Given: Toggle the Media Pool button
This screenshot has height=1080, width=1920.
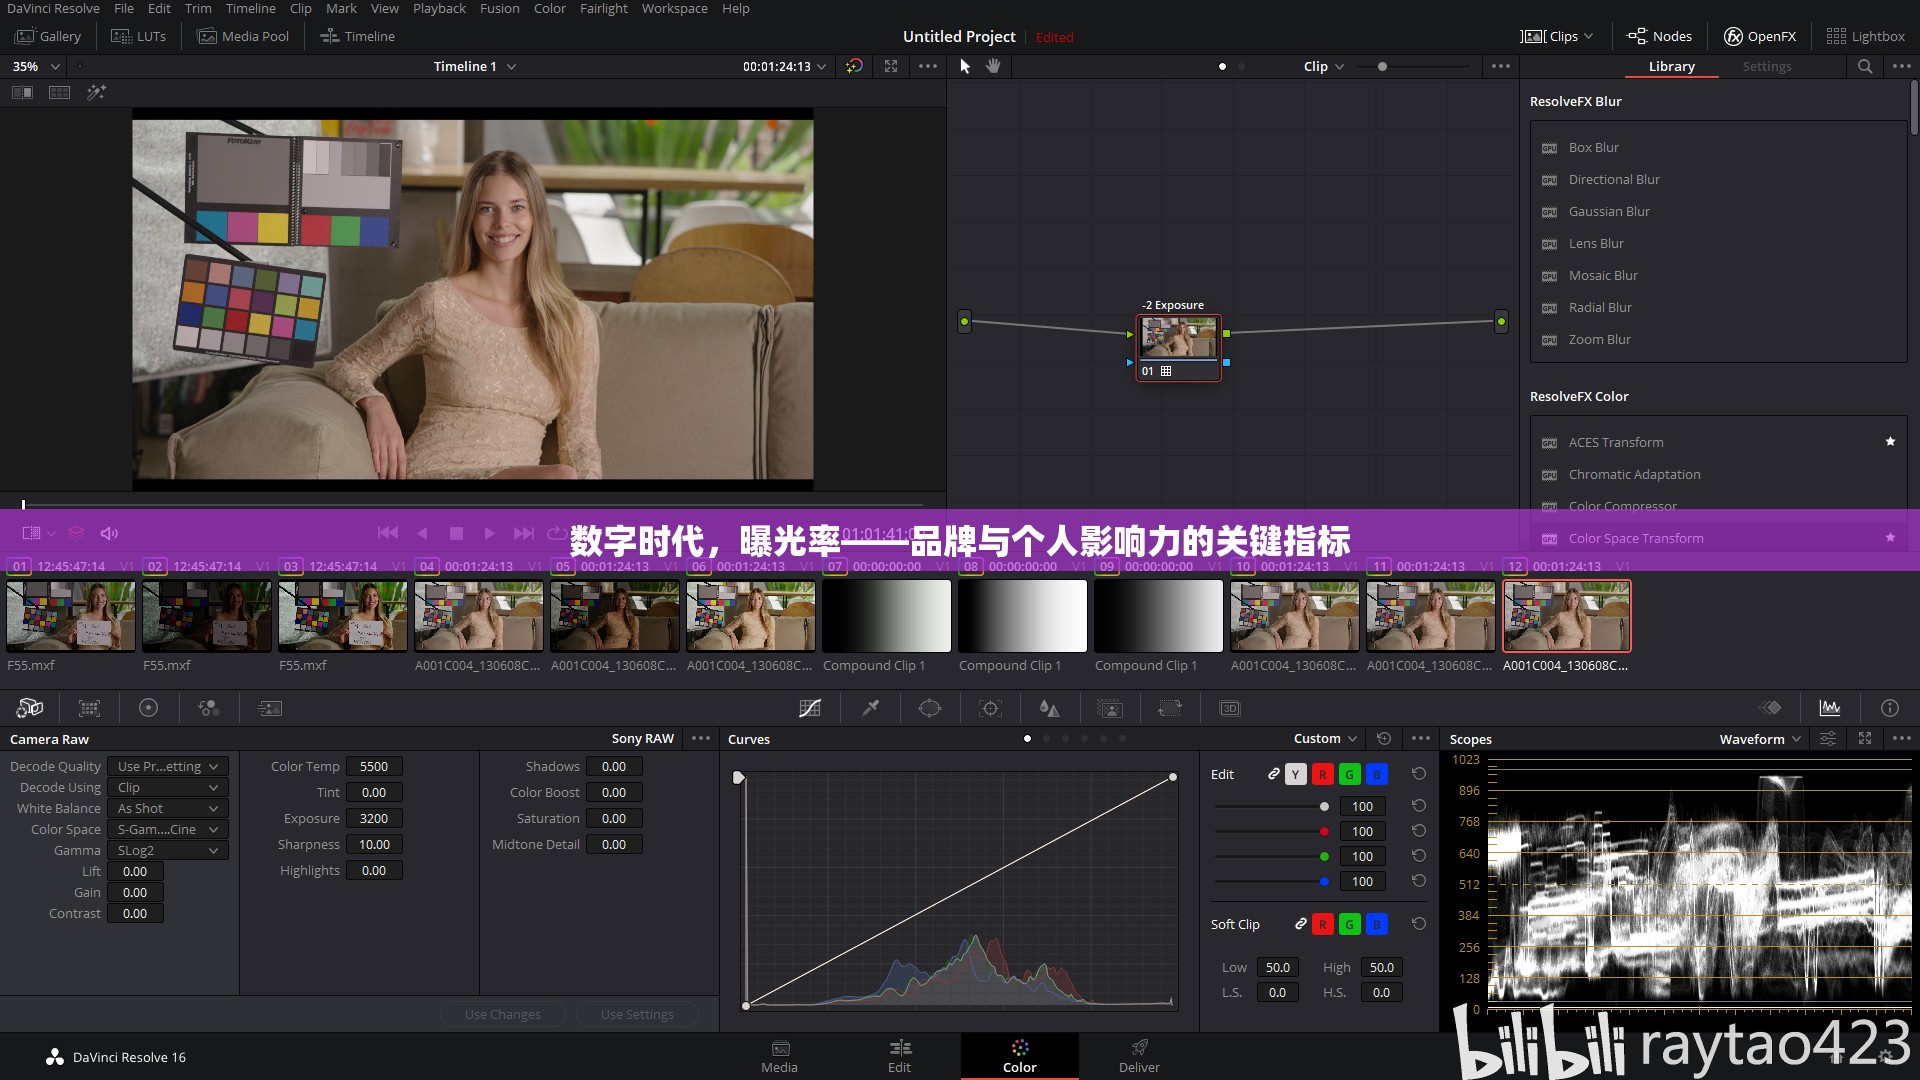Looking at the screenshot, I should [244, 36].
